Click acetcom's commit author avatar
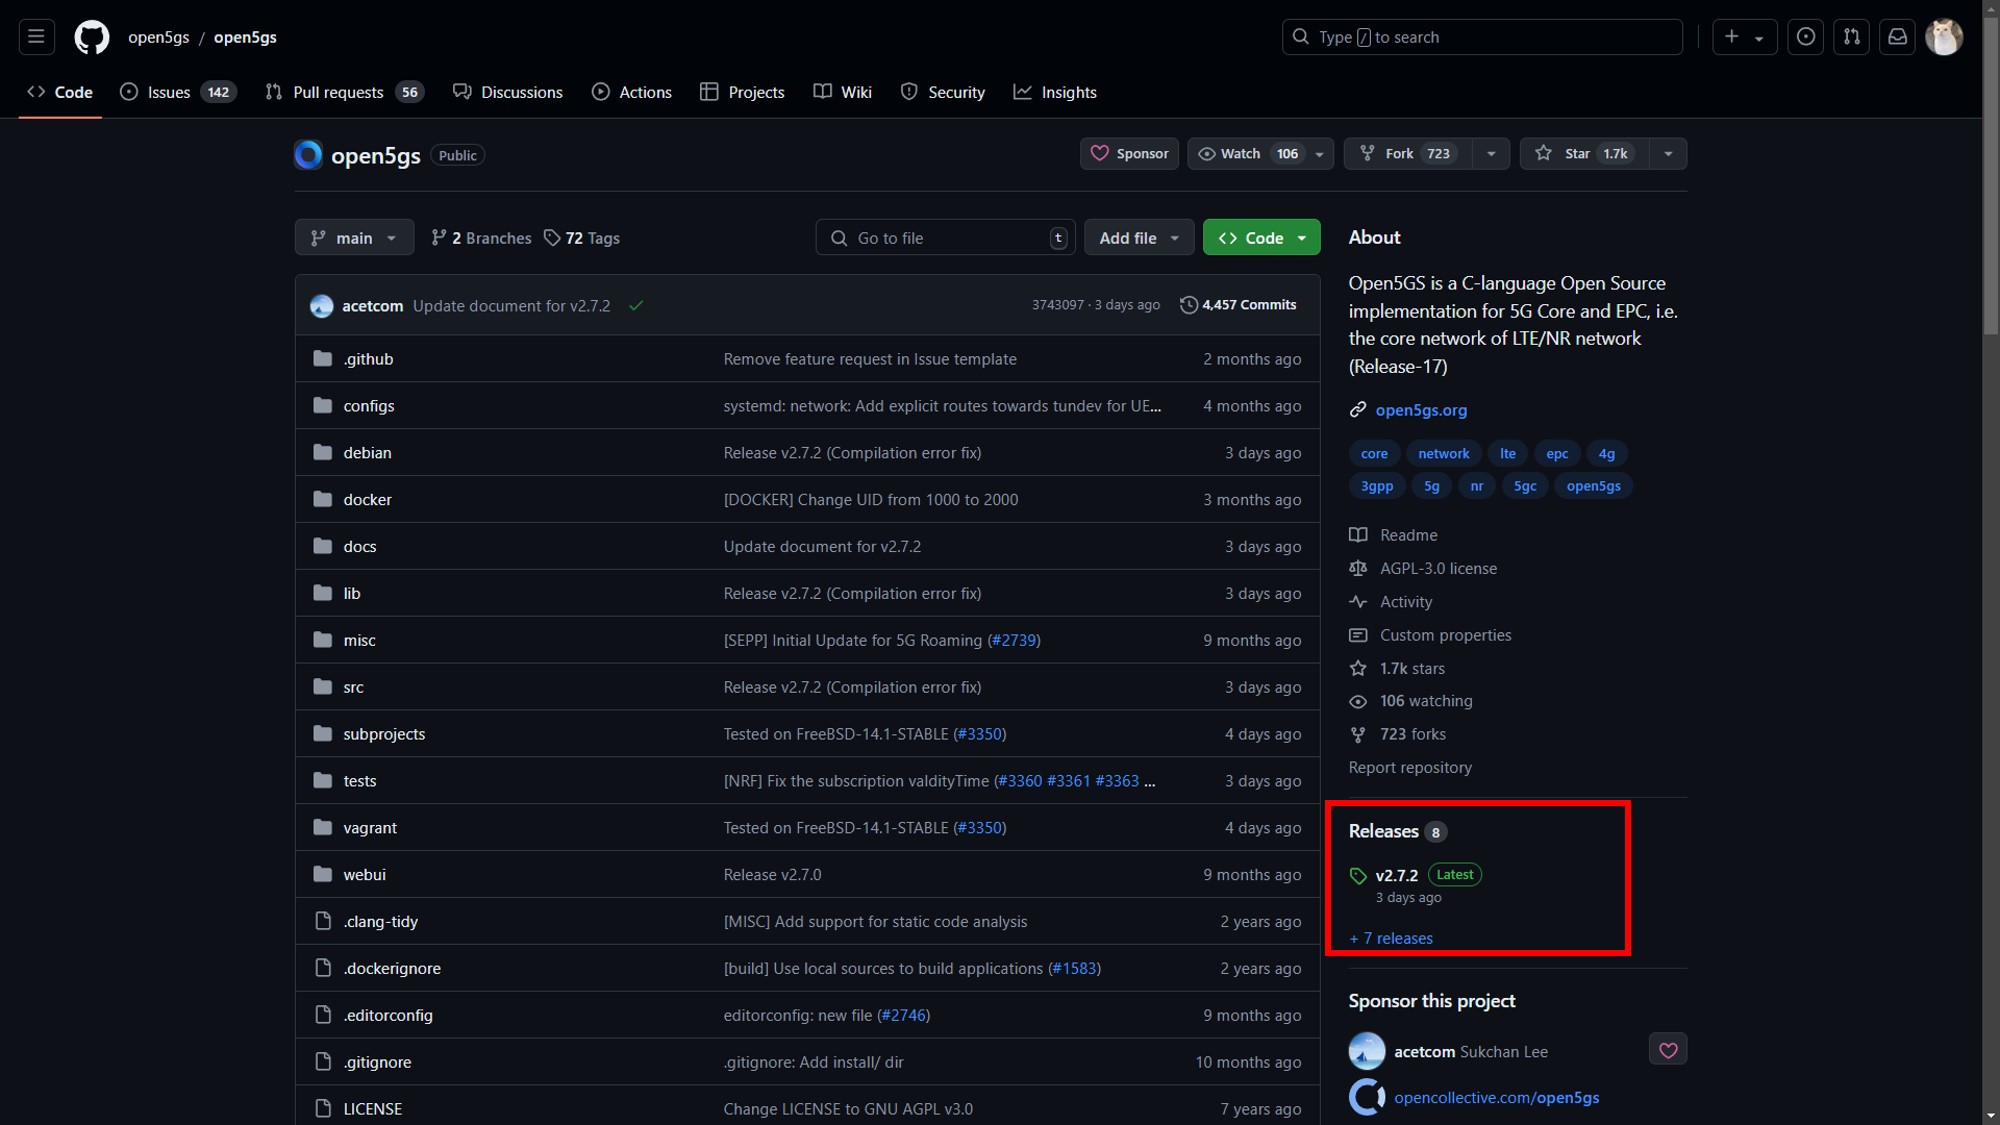 tap(322, 306)
